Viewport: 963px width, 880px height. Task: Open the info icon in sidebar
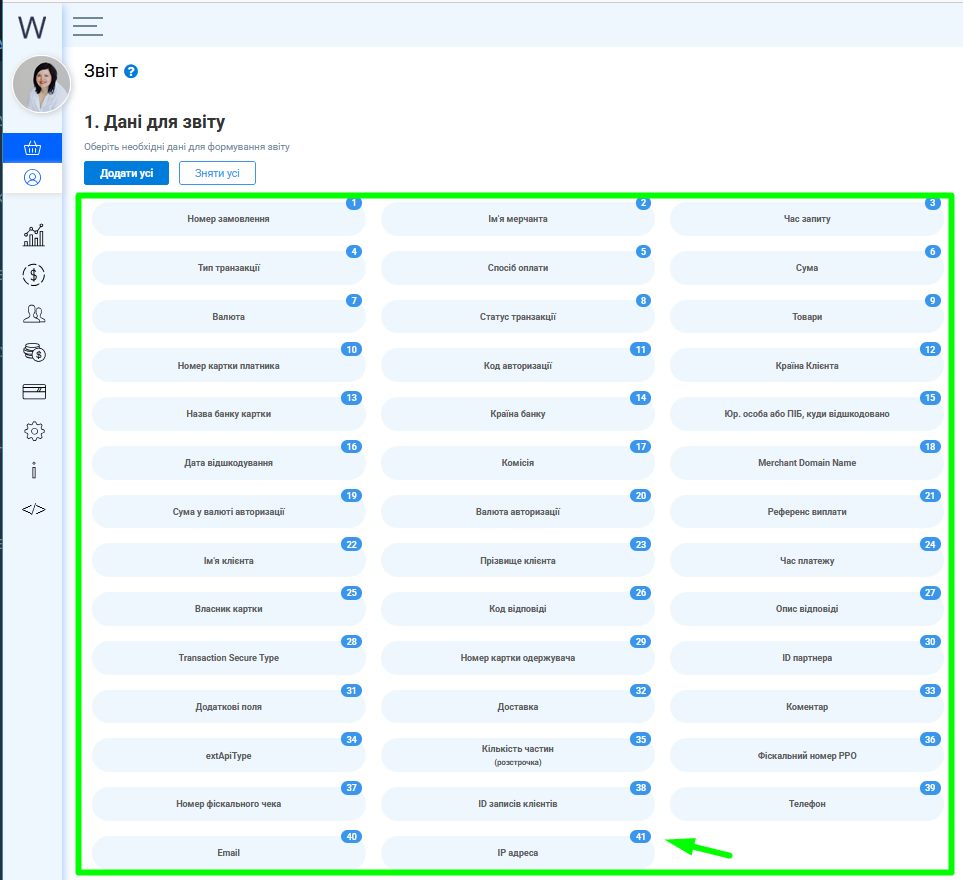pos(34,470)
